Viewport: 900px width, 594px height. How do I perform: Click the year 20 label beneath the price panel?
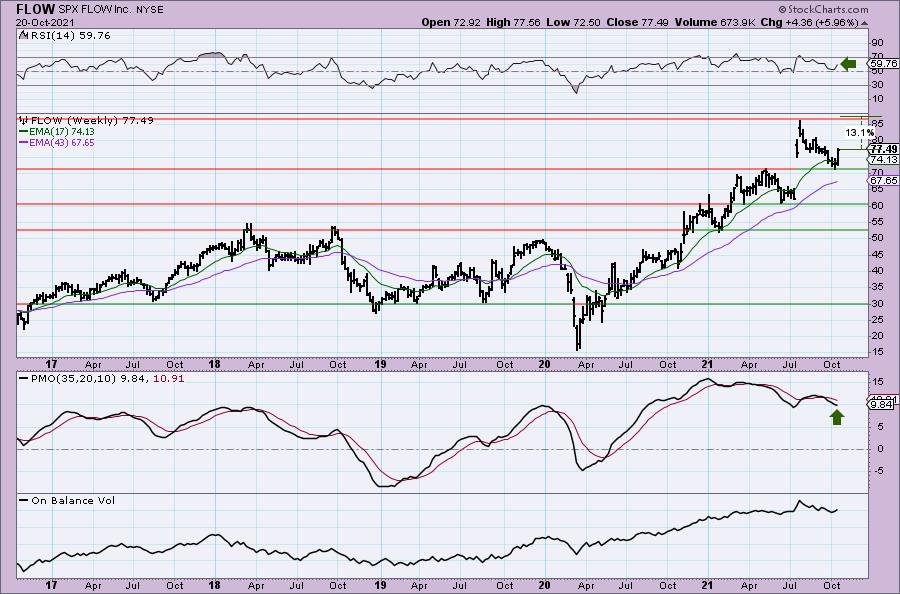click(x=544, y=364)
